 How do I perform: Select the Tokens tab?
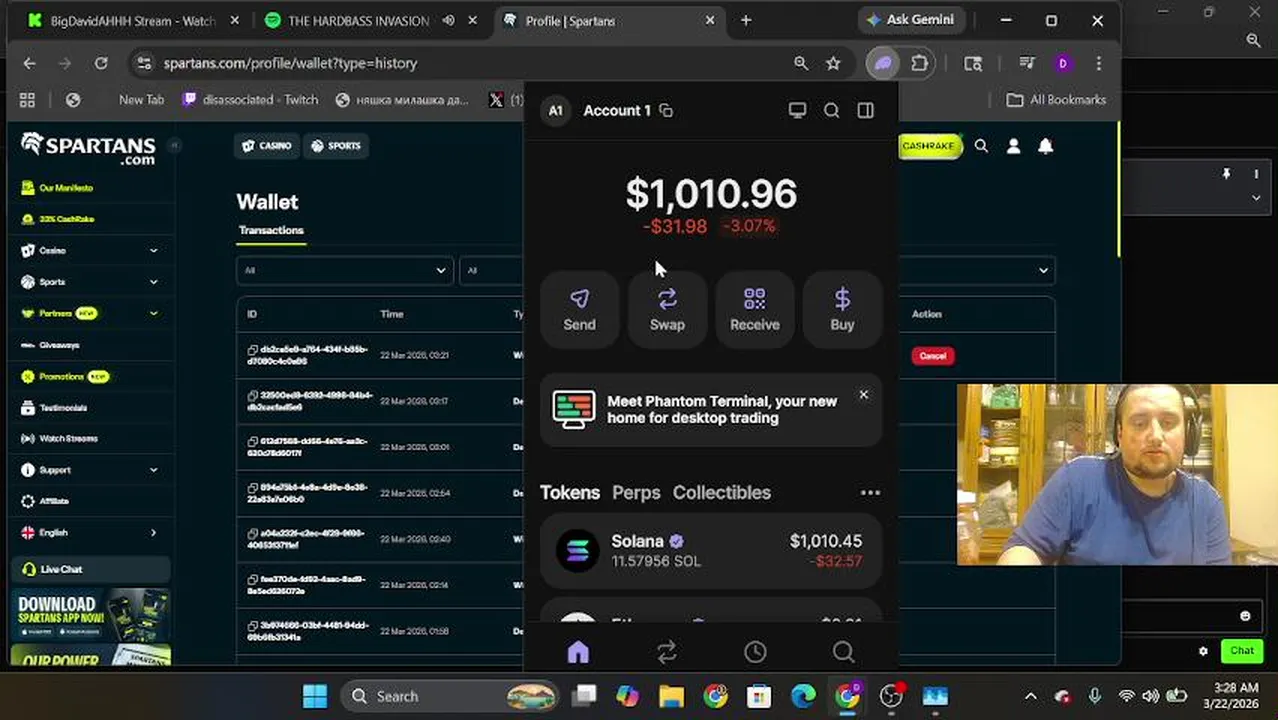570,493
